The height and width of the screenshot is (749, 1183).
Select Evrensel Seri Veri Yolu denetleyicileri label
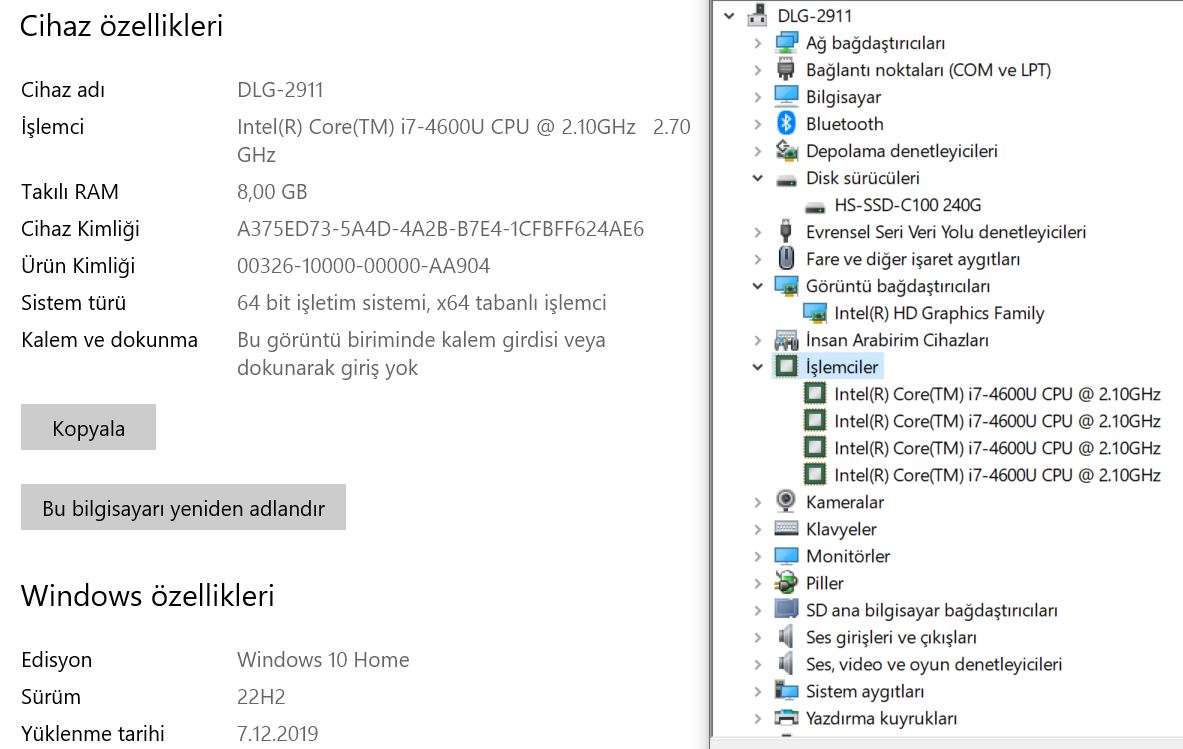coord(946,232)
